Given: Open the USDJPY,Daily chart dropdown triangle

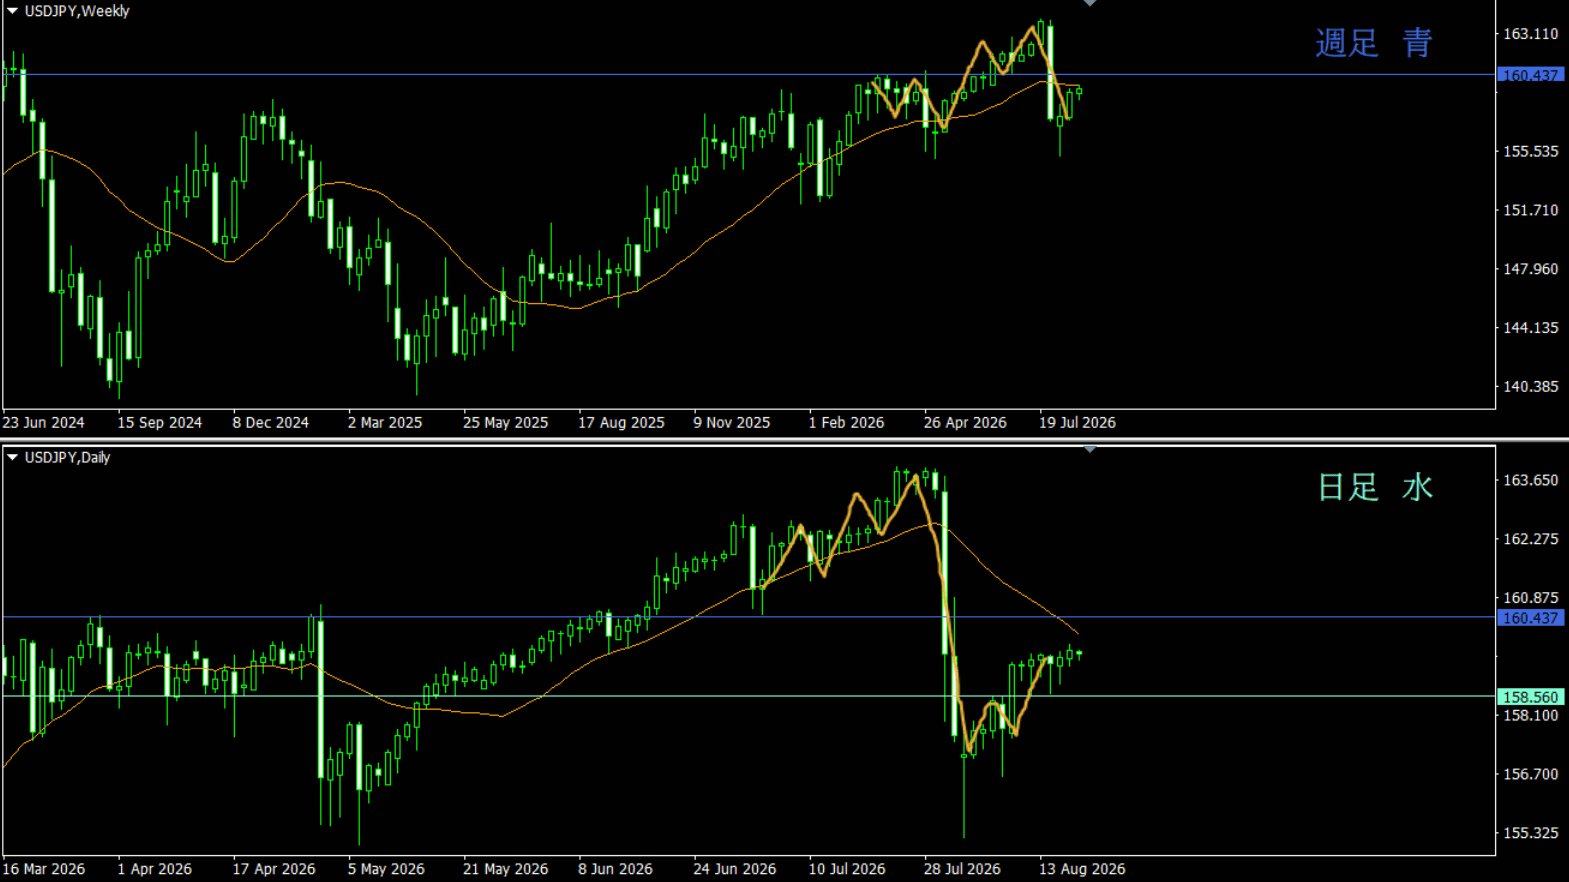Looking at the screenshot, I should [x=12, y=457].
